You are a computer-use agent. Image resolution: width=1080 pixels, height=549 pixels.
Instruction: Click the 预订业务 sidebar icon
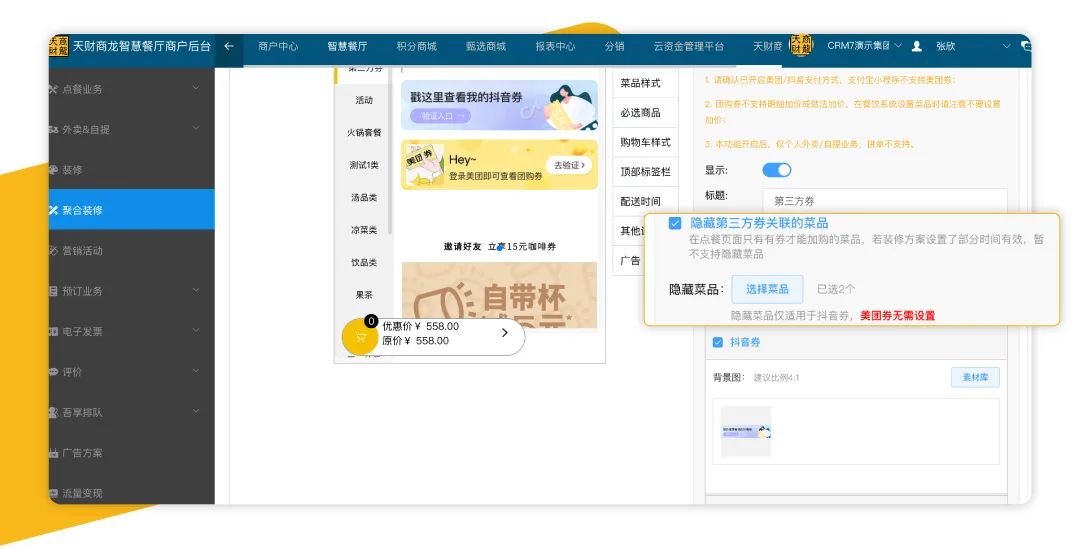[53, 291]
